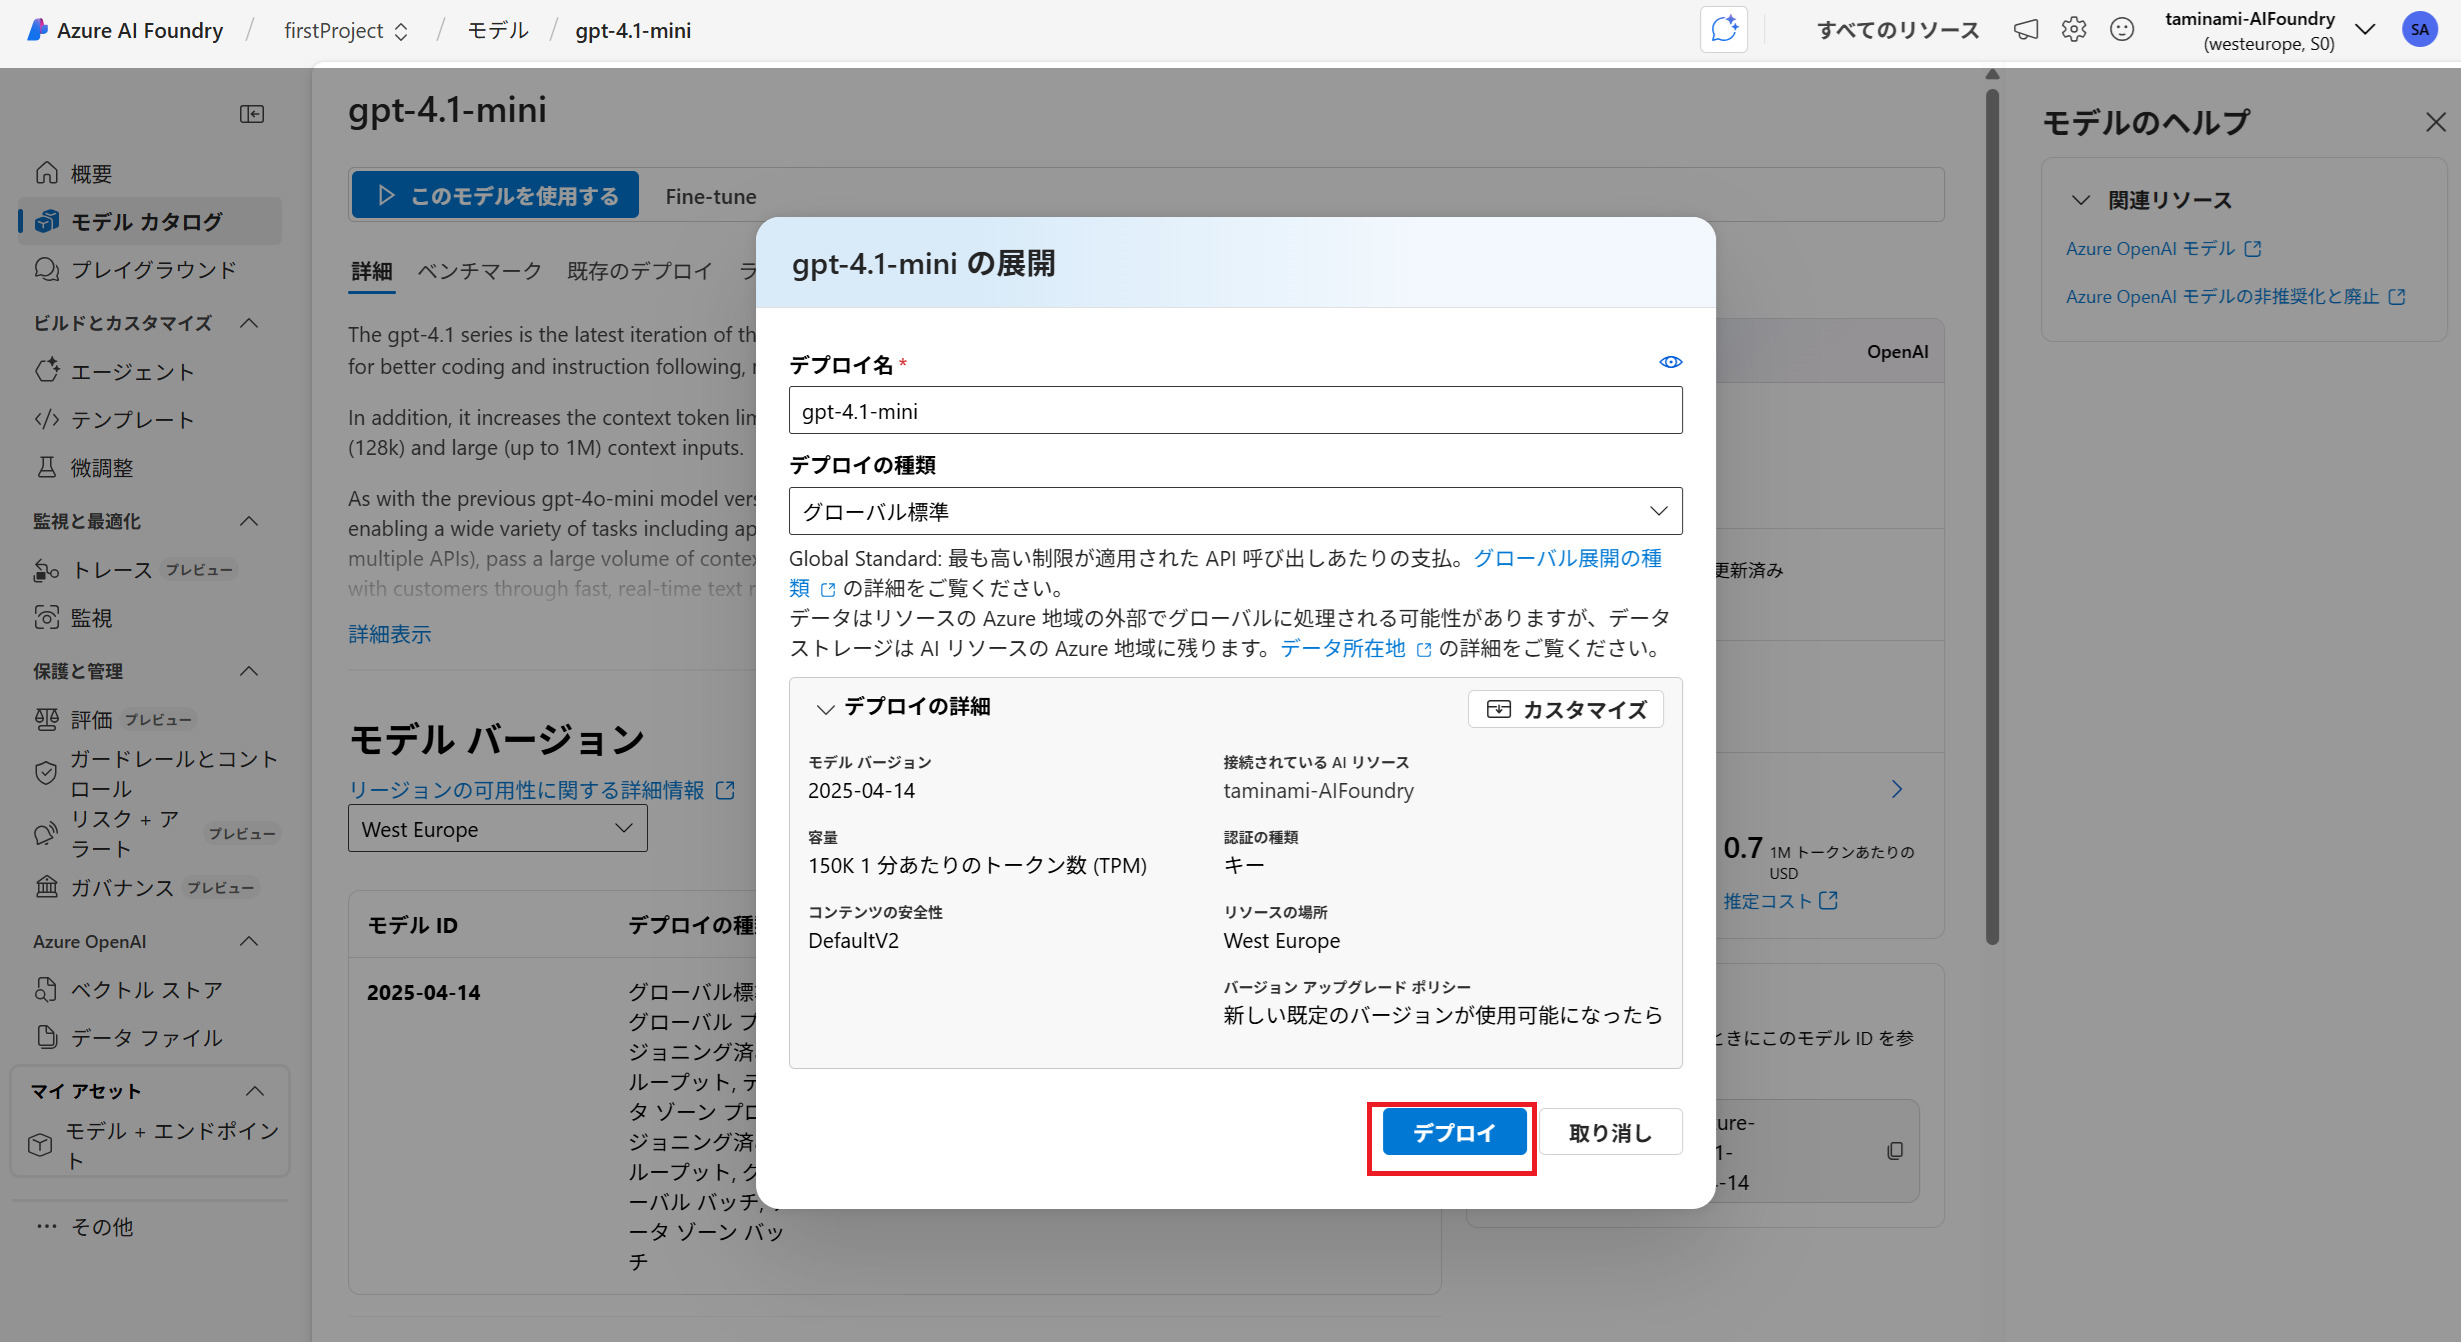The image size is (2461, 1342).
Task: Go to 概要 in sidebar
Action: [150, 174]
